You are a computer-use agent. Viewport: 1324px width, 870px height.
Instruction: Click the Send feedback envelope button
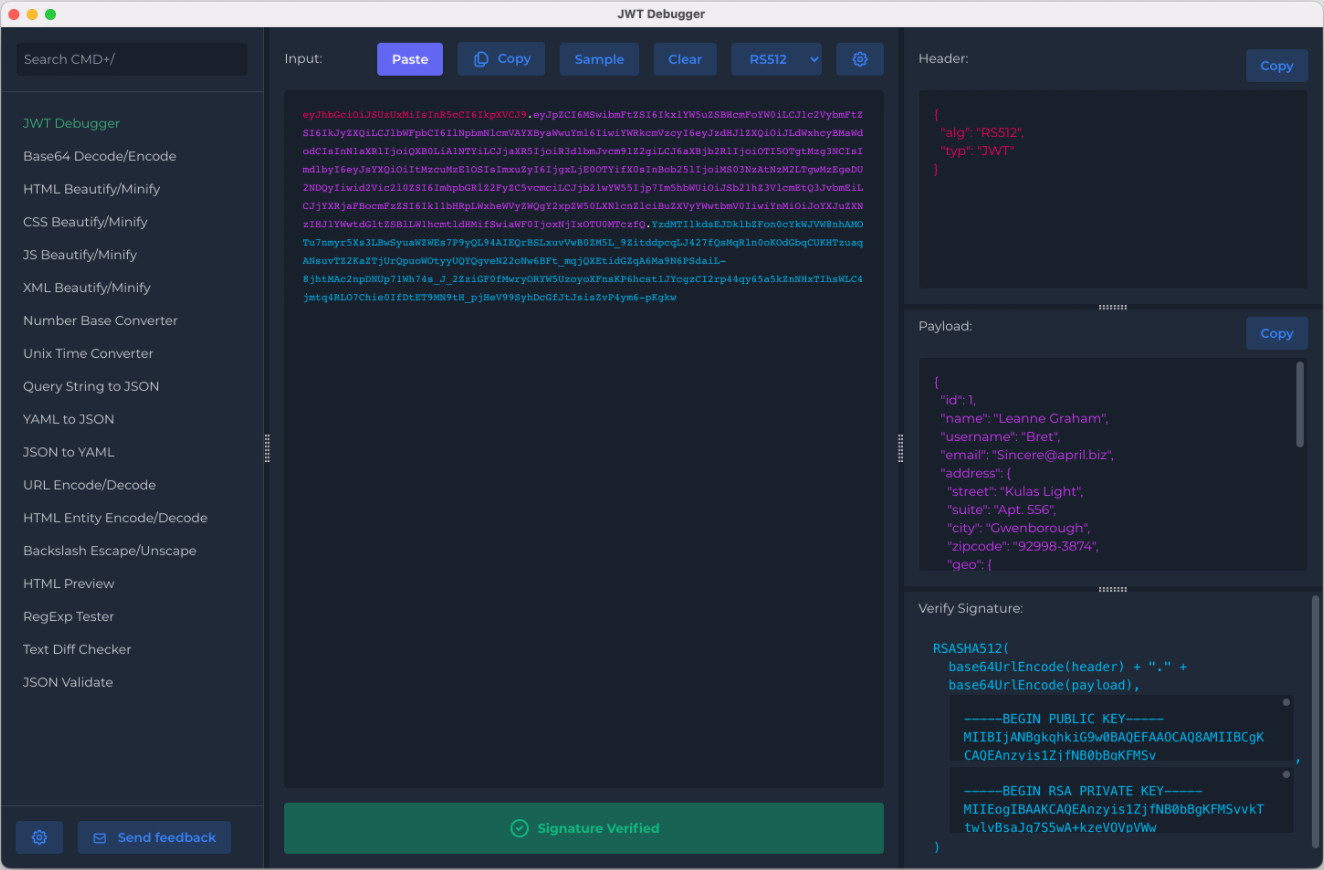154,838
